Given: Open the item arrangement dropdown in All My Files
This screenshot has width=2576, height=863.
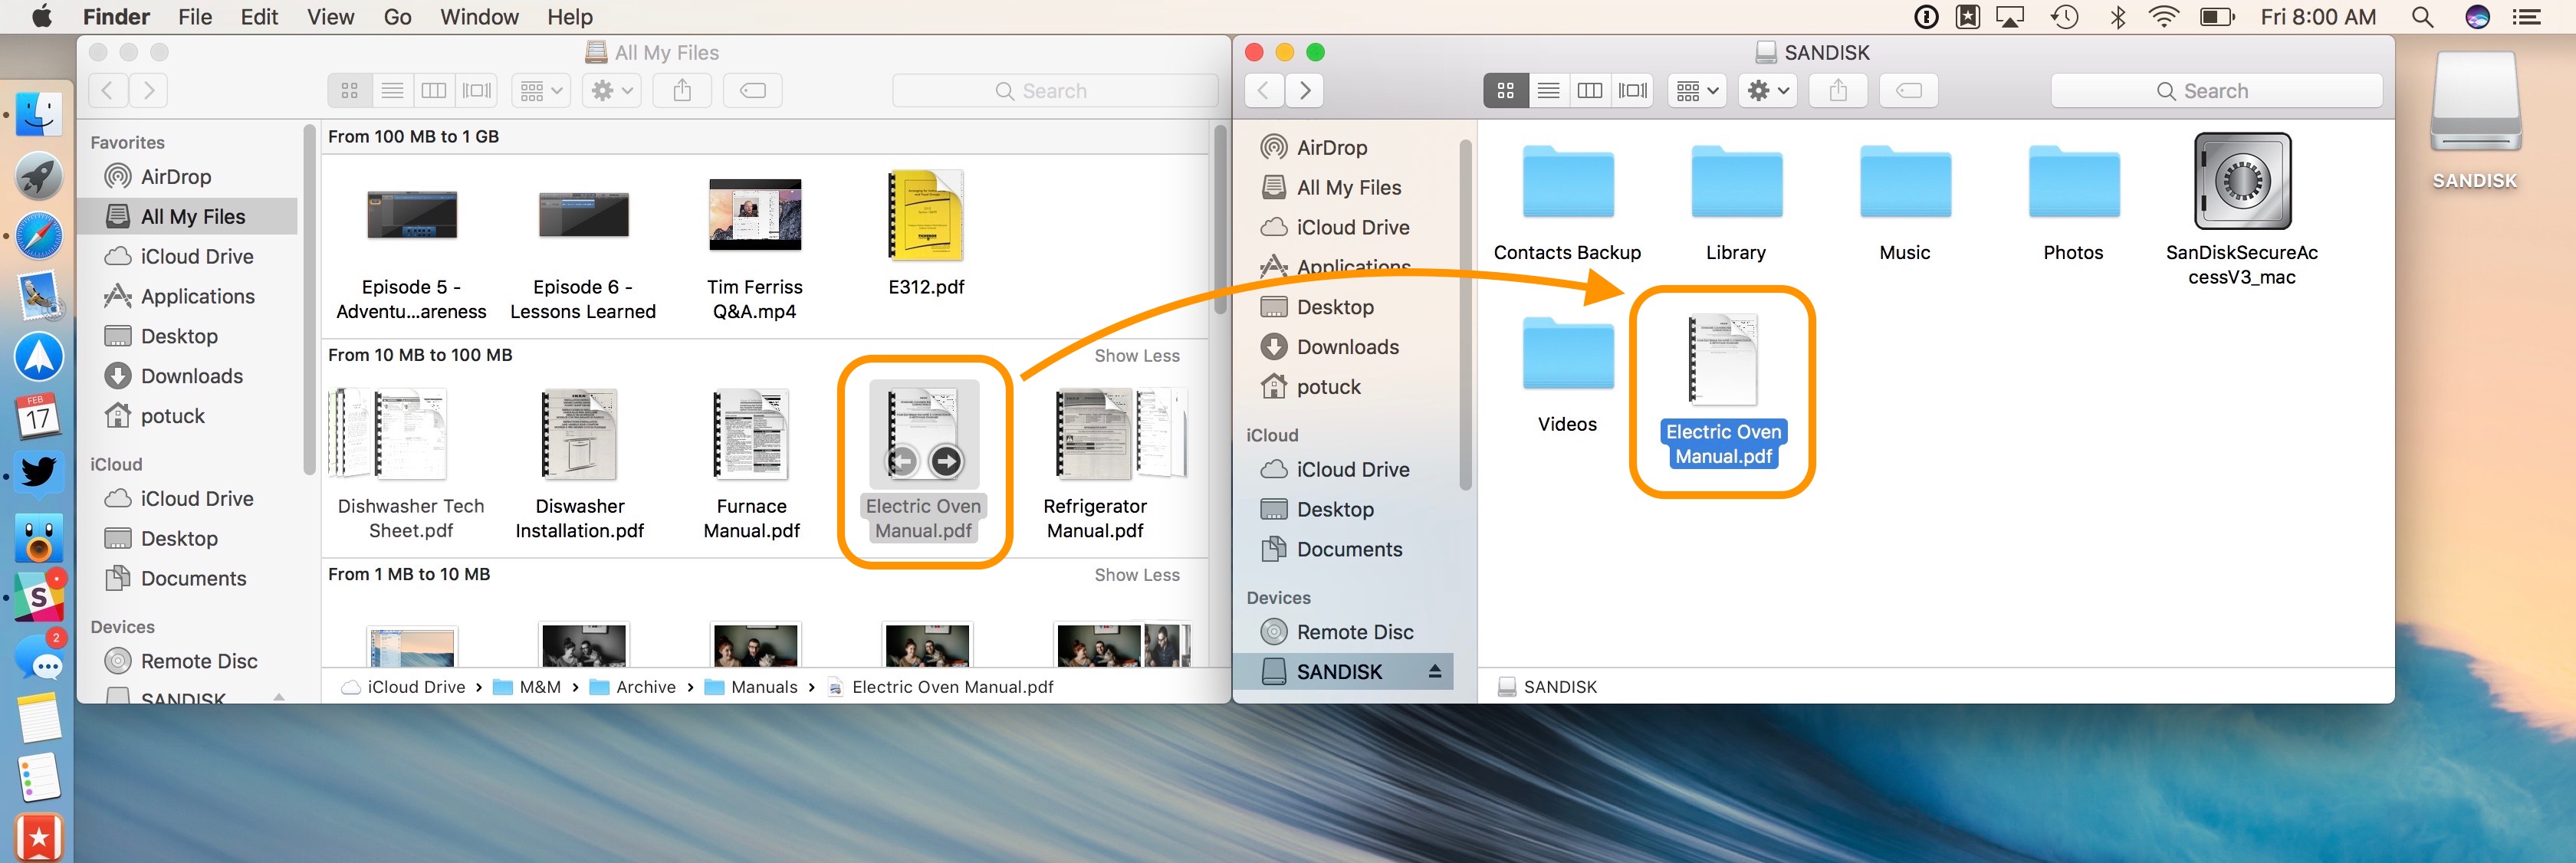Looking at the screenshot, I should (x=539, y=90).
